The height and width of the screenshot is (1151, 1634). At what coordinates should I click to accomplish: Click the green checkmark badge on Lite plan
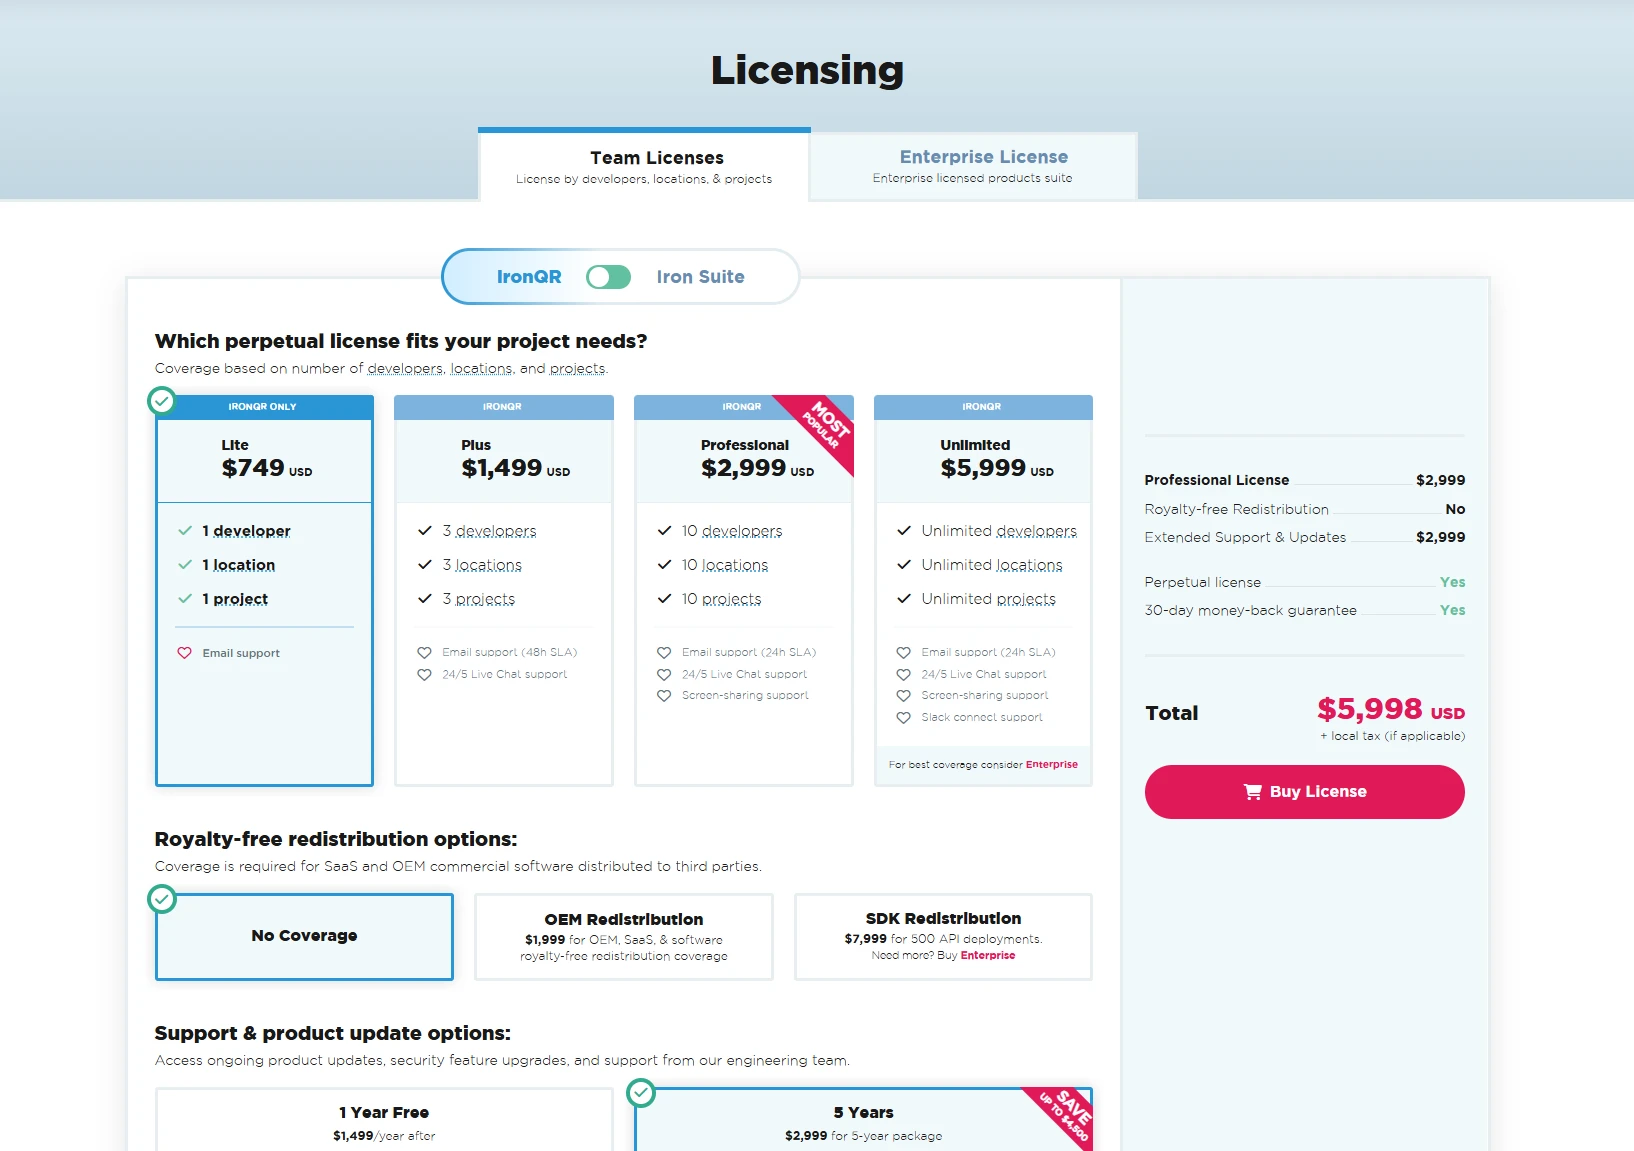(x=161, y=401)
